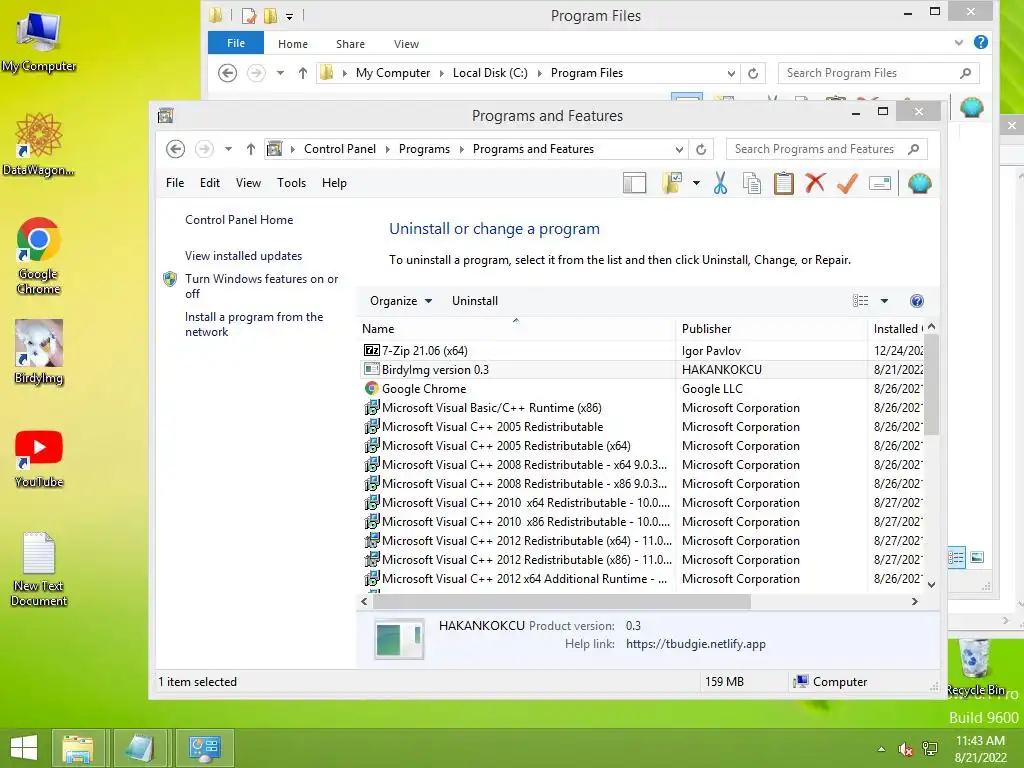This screenshot has height=768, width=1024.
Task: Click the change view icon in program list
Action: pyautogui.click(x=860, y=301)
